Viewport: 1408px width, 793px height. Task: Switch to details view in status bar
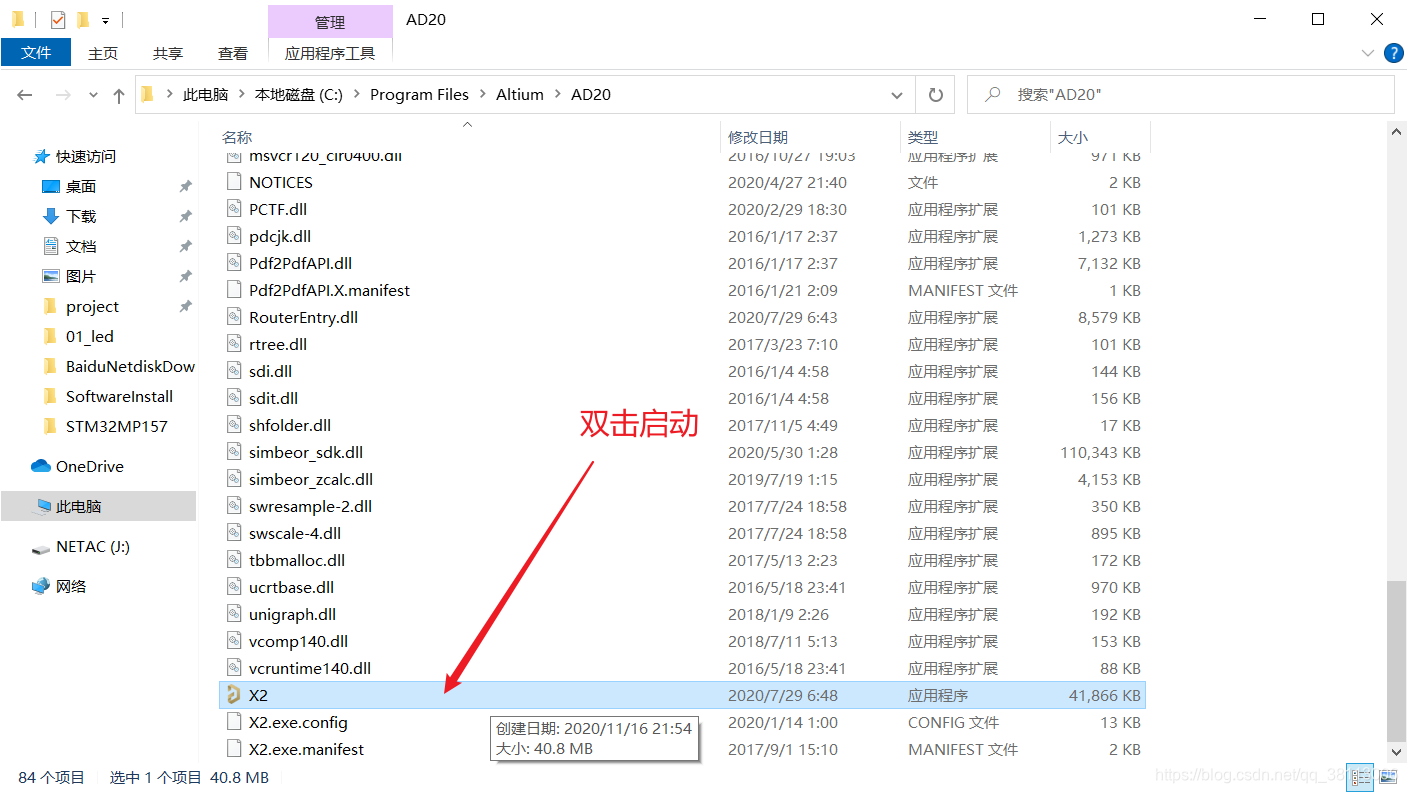1360,777
